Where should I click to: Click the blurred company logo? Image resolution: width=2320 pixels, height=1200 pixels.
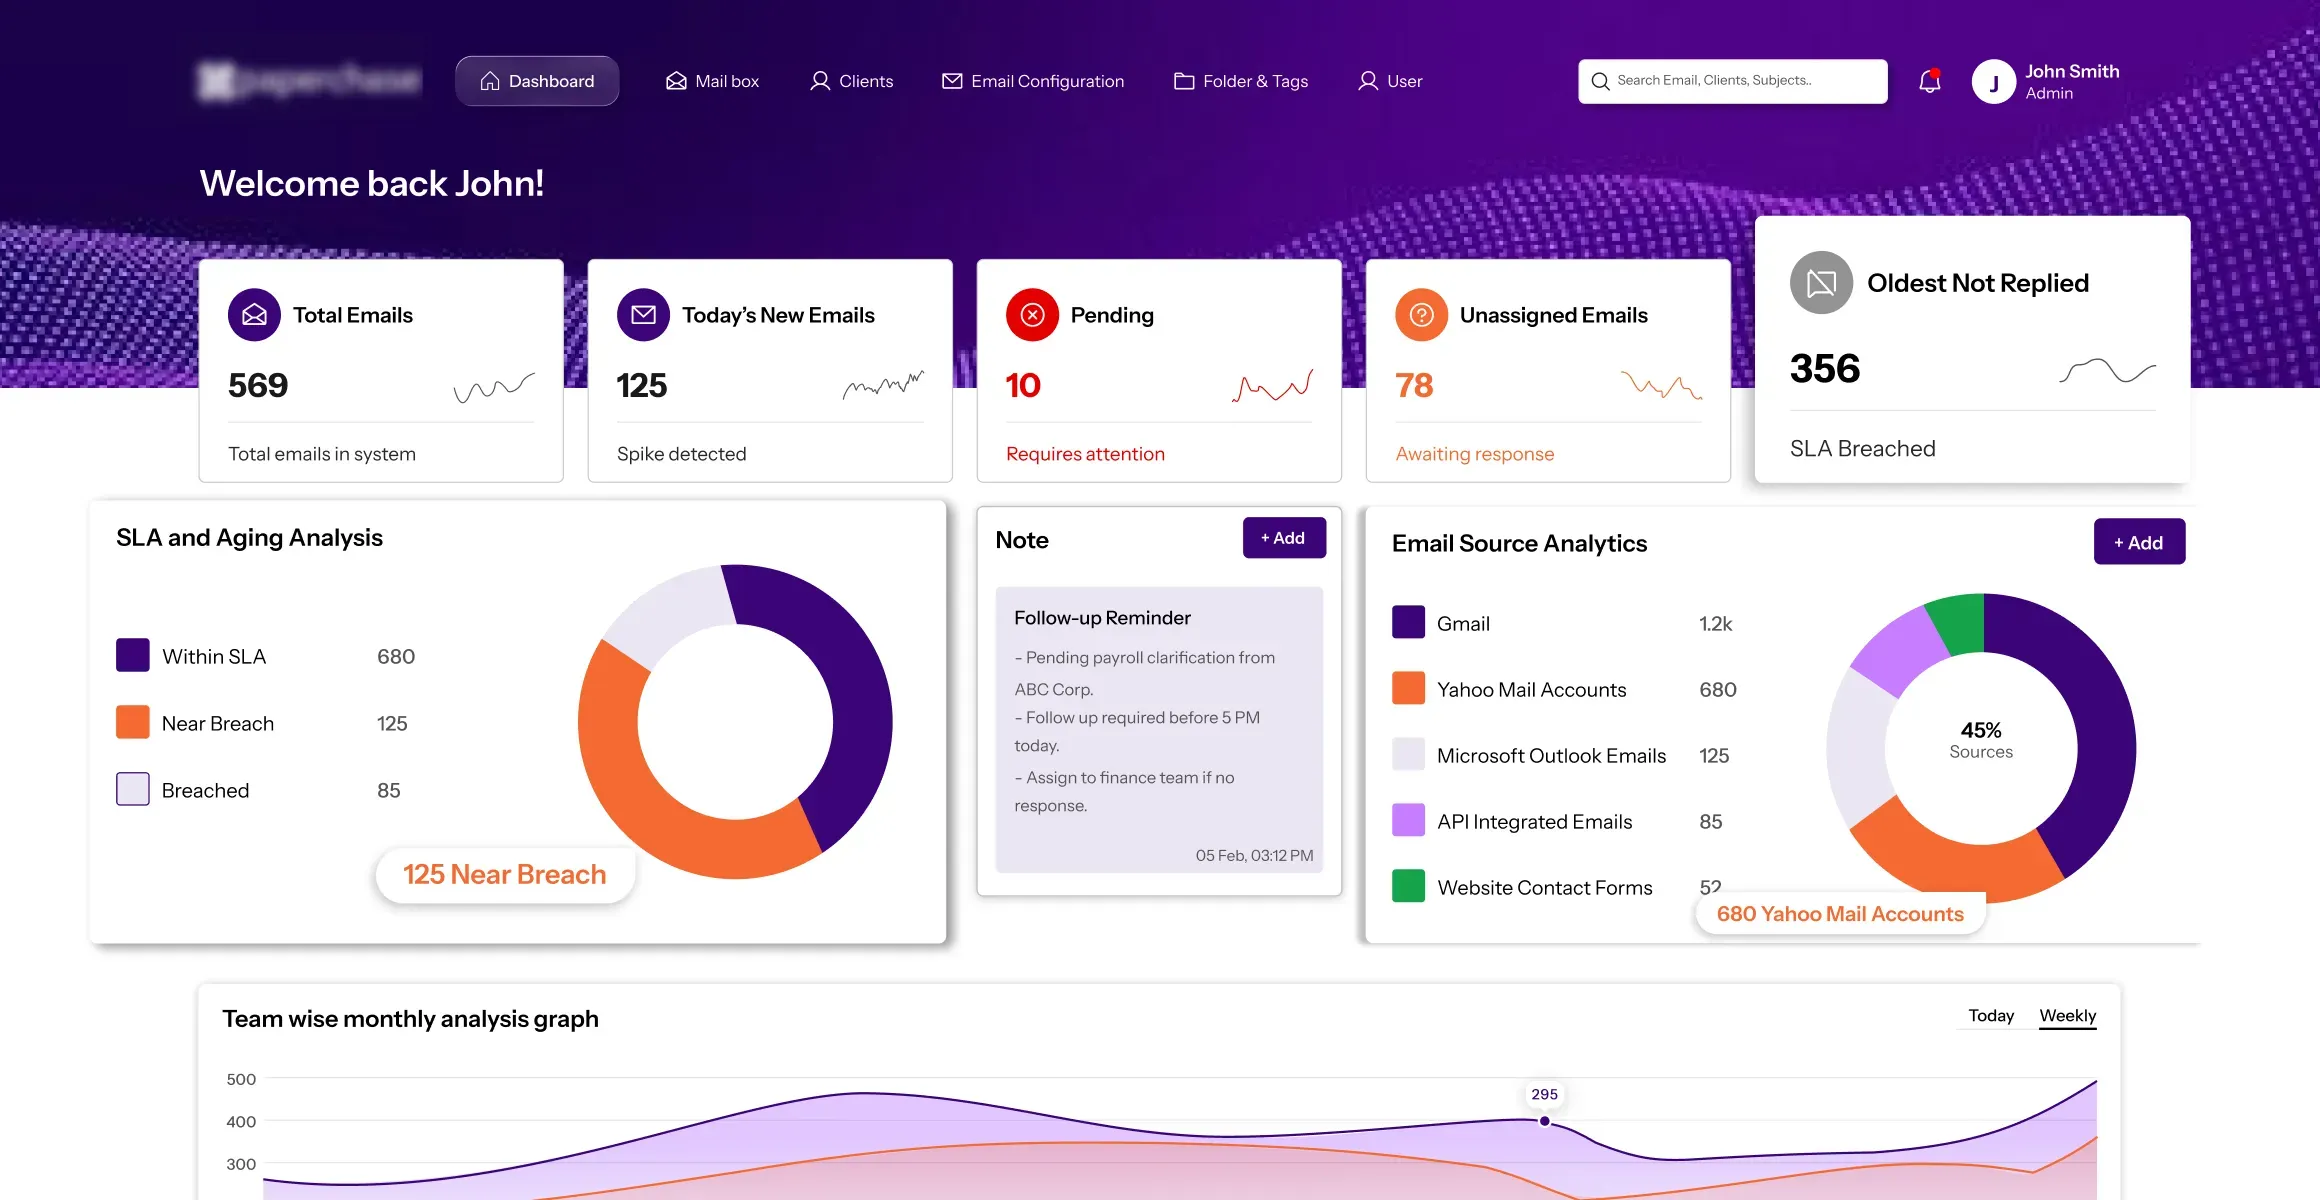(308, 81)
